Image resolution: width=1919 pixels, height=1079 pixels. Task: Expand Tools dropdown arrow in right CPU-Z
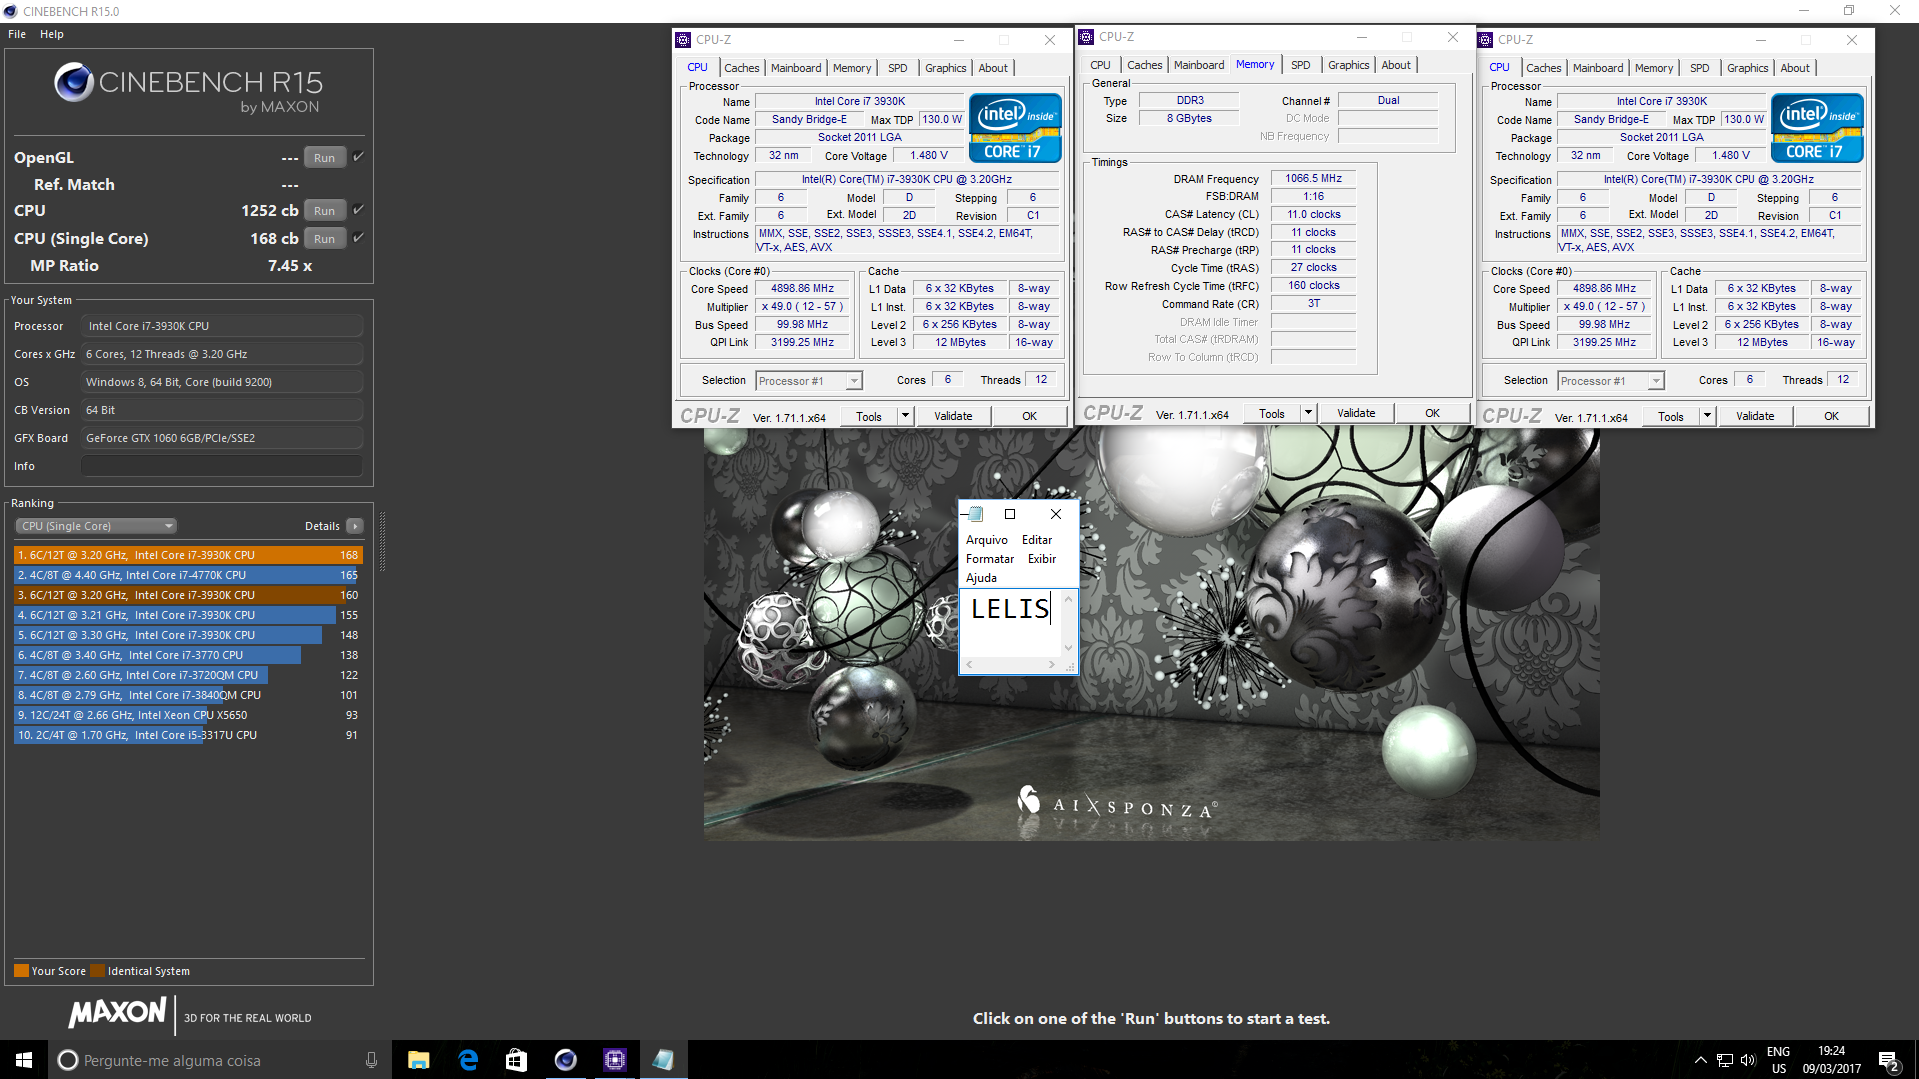click(1707, 416)
